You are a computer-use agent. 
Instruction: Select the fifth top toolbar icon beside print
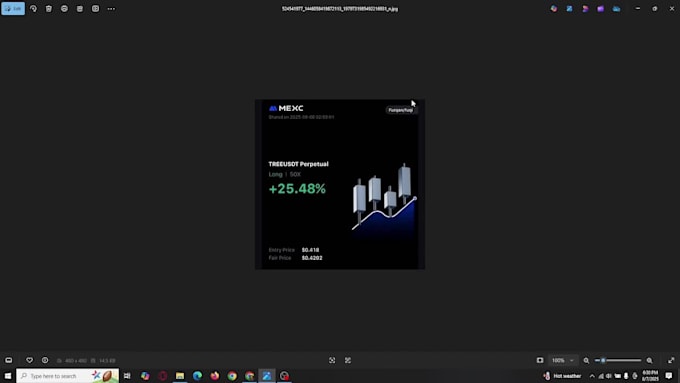[x=80, y=9]
